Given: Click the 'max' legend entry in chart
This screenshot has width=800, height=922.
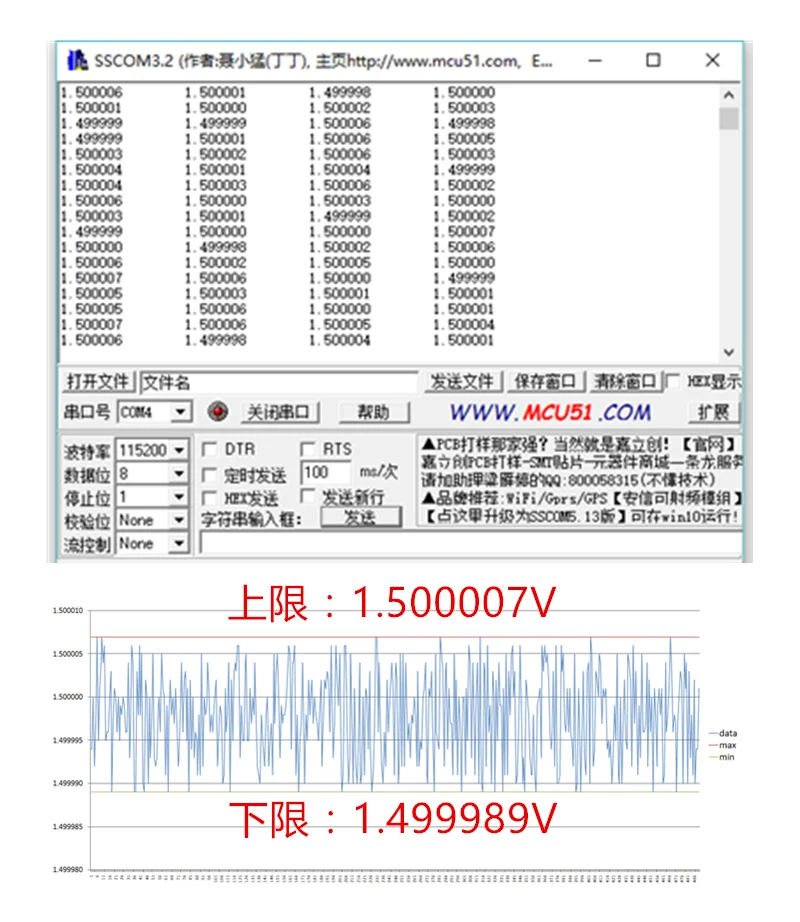Looking at the screenshot, I should (x=723, y=745).
